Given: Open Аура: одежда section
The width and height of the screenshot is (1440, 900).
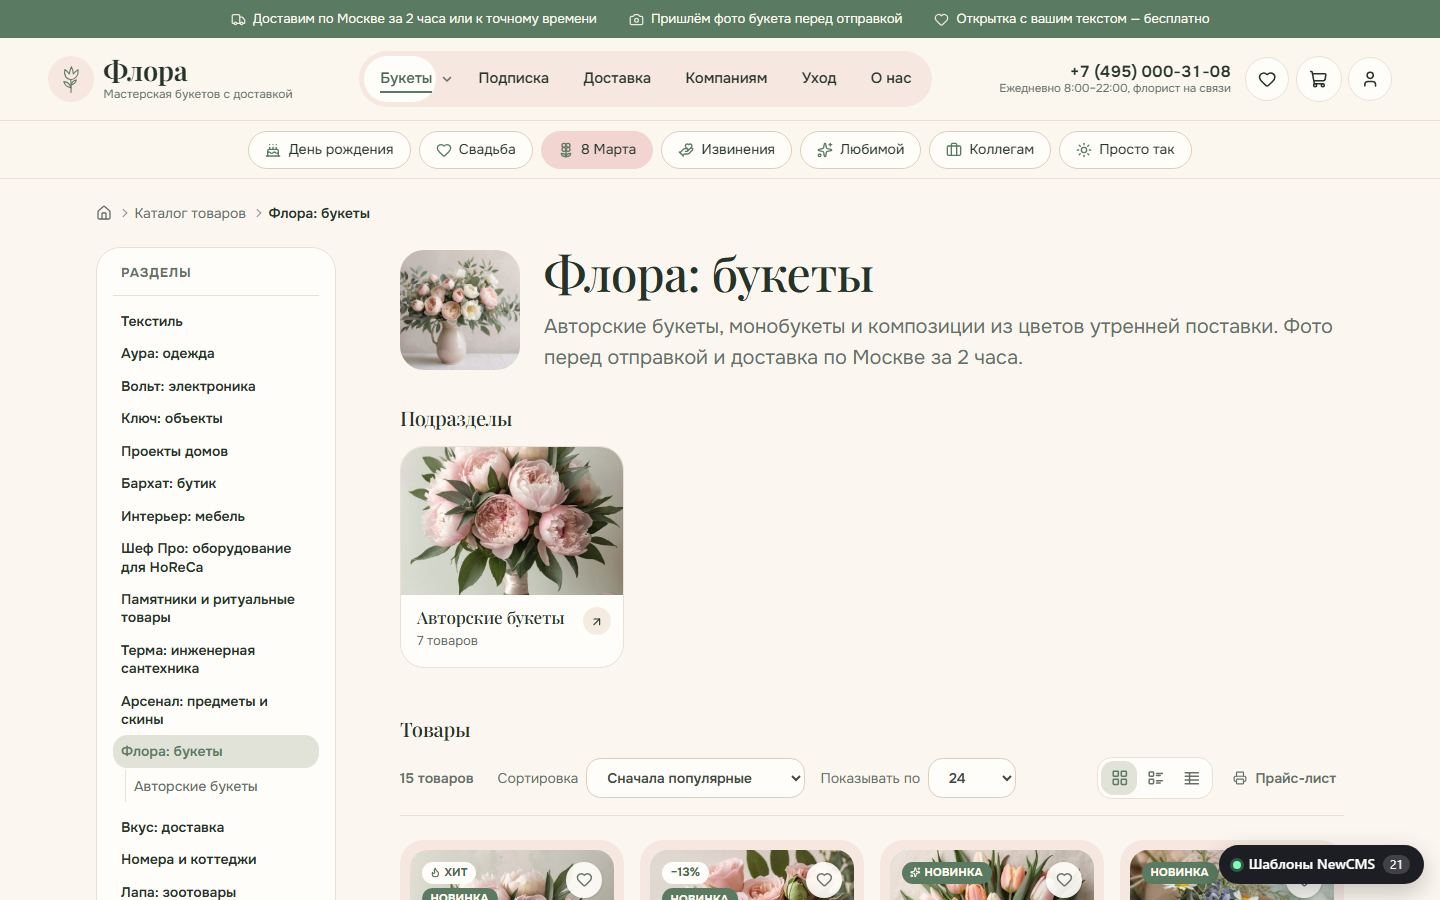Looking at the screenshot, I should coord(216,353).
